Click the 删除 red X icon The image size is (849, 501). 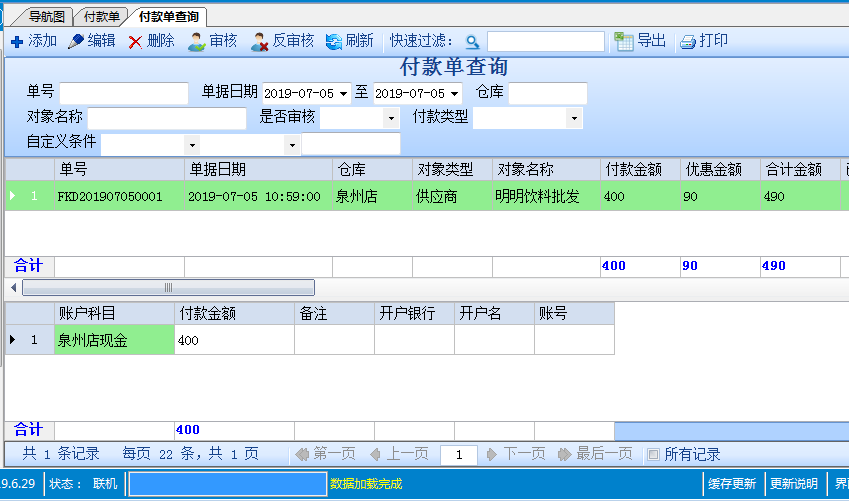[135, 42]
